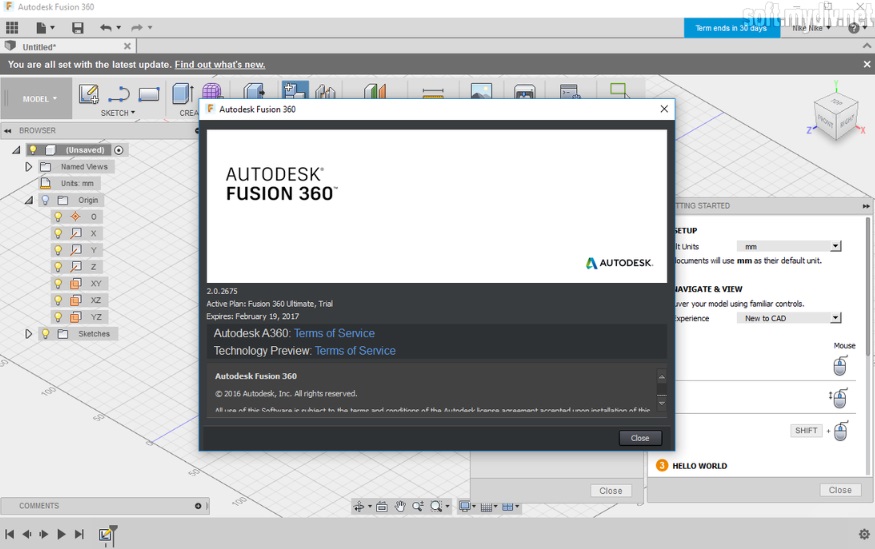This screenshot has width=875, height=549.
Task: Expand the Named Views tree node
Action: point(29,167)
